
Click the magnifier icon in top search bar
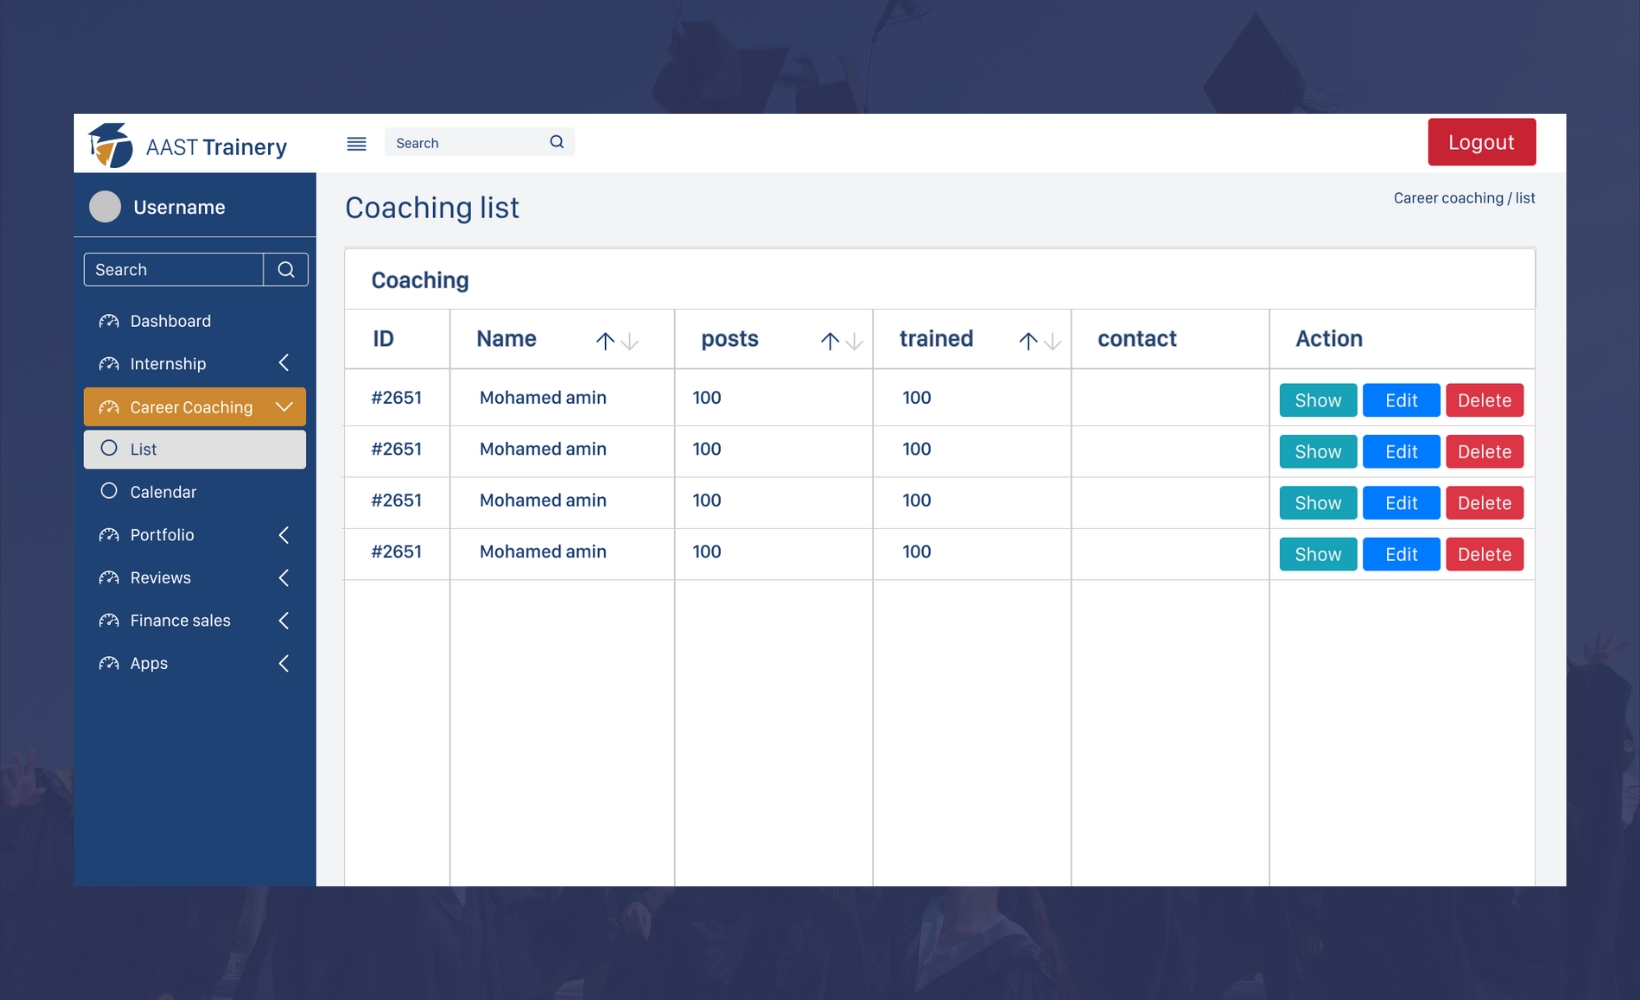(x=557, y=142)
